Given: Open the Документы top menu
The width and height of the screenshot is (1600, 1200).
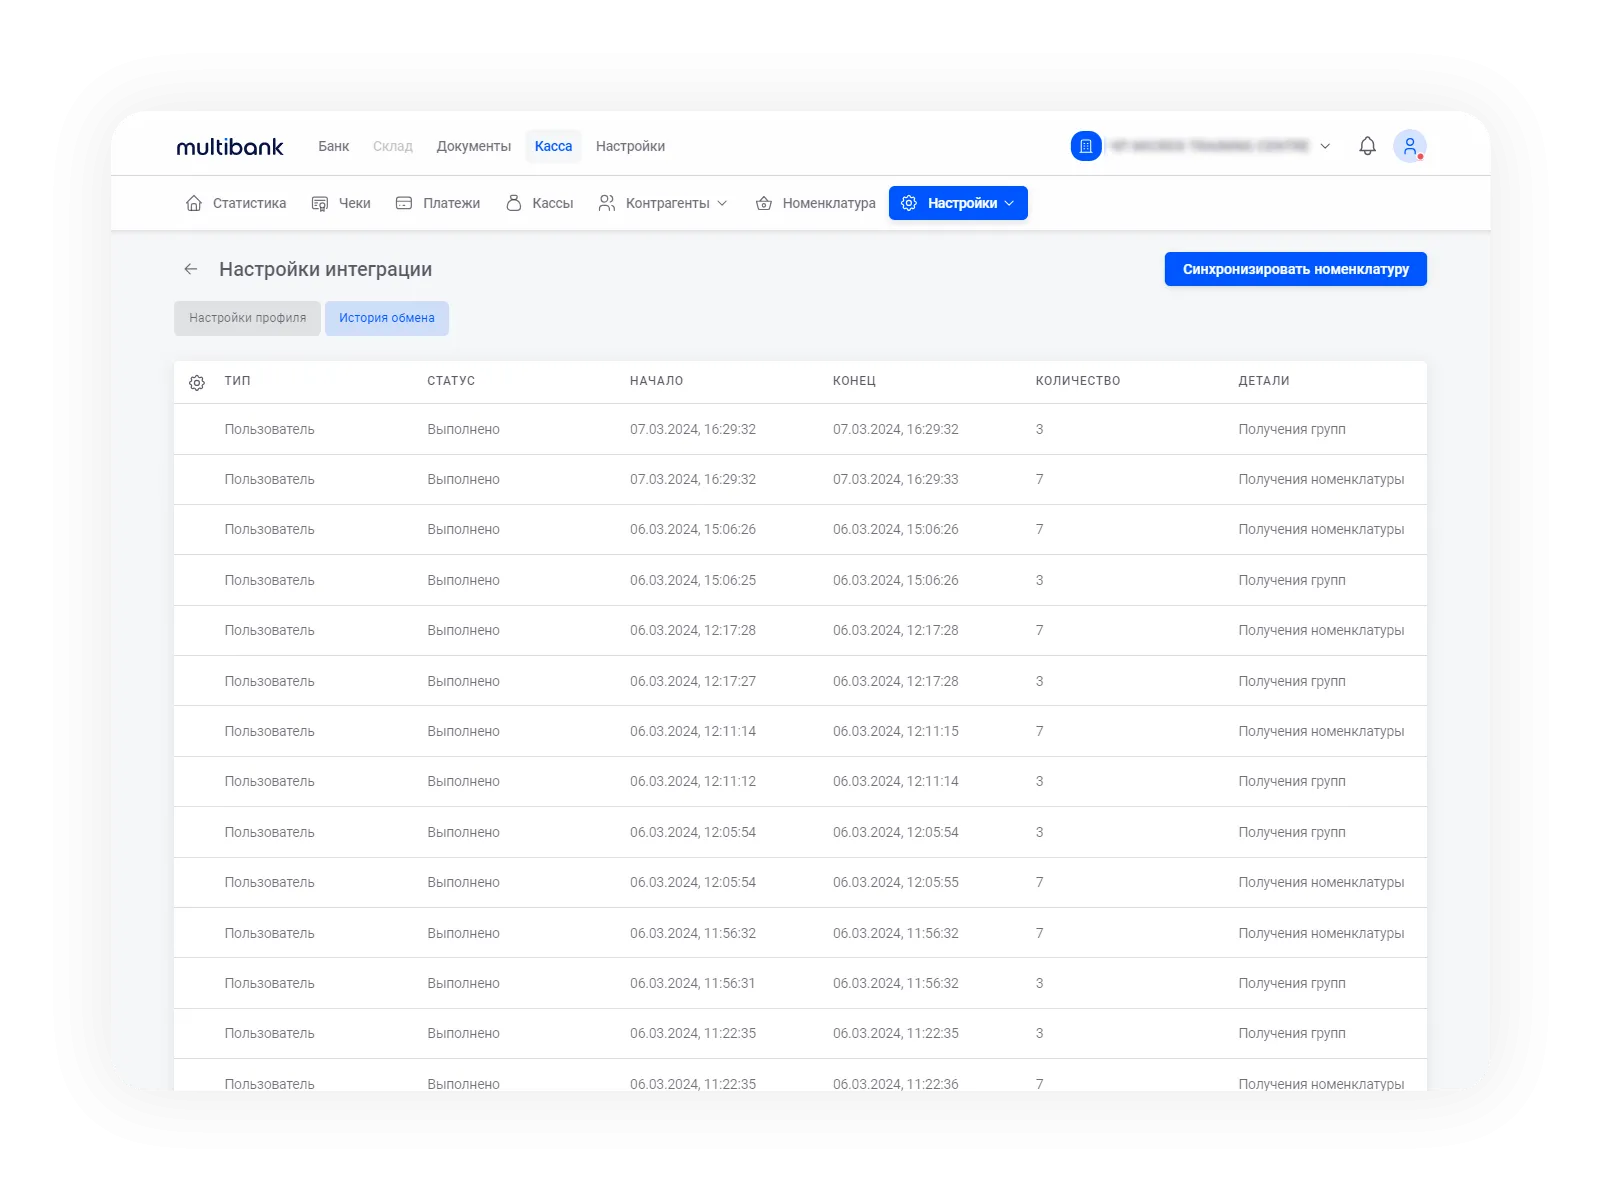Looking at the screenshot, I should pos(474,146).
